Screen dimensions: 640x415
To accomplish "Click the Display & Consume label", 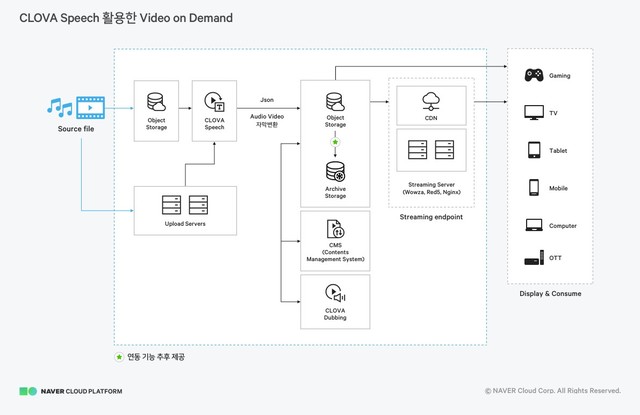I will pos(550,293).
